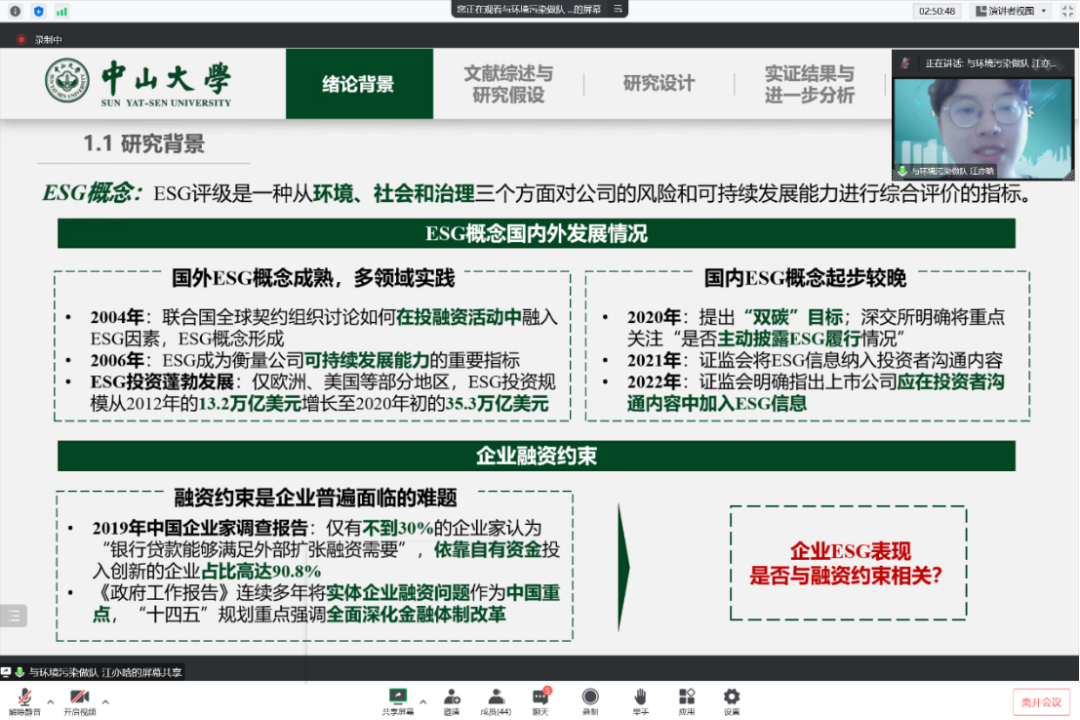
Task: Click the speaker name label on video thumbnail
Action: pyautogui.click(x=946, y=171)
